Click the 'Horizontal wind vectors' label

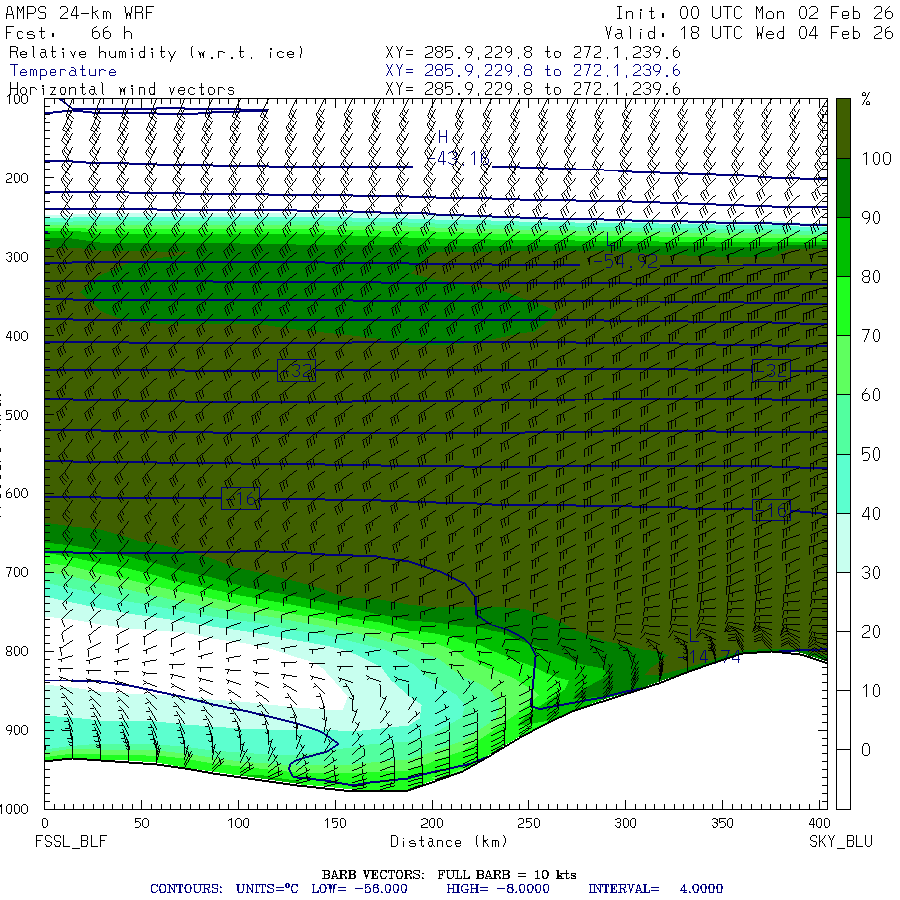click(122, 90)
